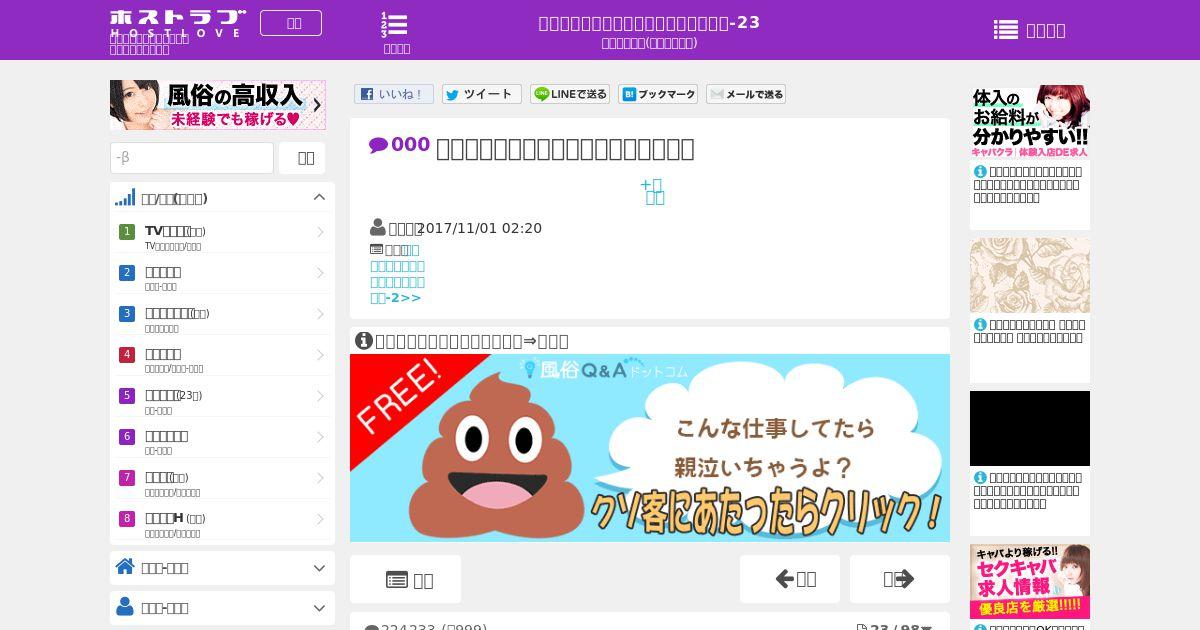Go to the next page with right arrow button
The width and height of the screenshot is (1200, 630).
pyautogui.click(x=900, y=579)
